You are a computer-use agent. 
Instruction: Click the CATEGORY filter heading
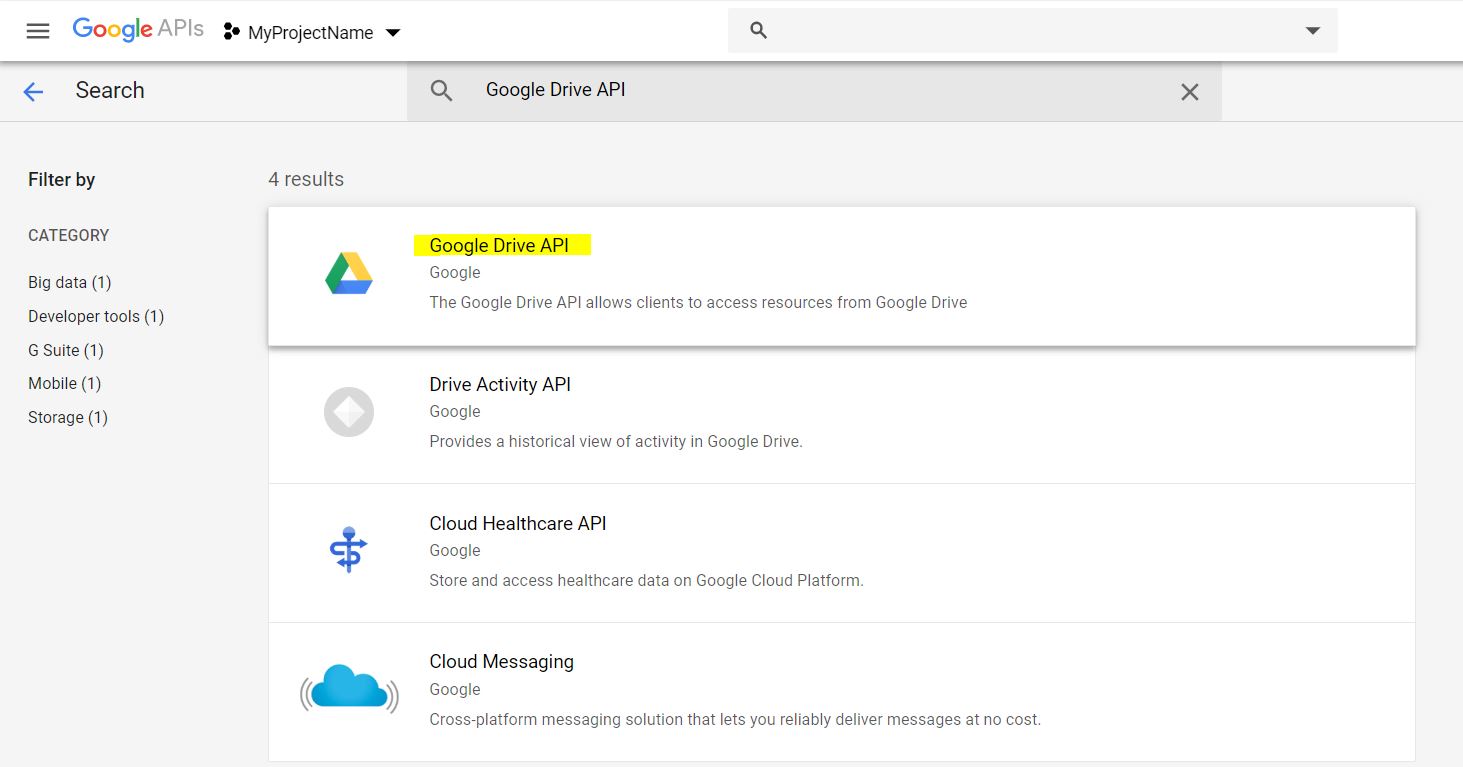[x=69, y=235]
